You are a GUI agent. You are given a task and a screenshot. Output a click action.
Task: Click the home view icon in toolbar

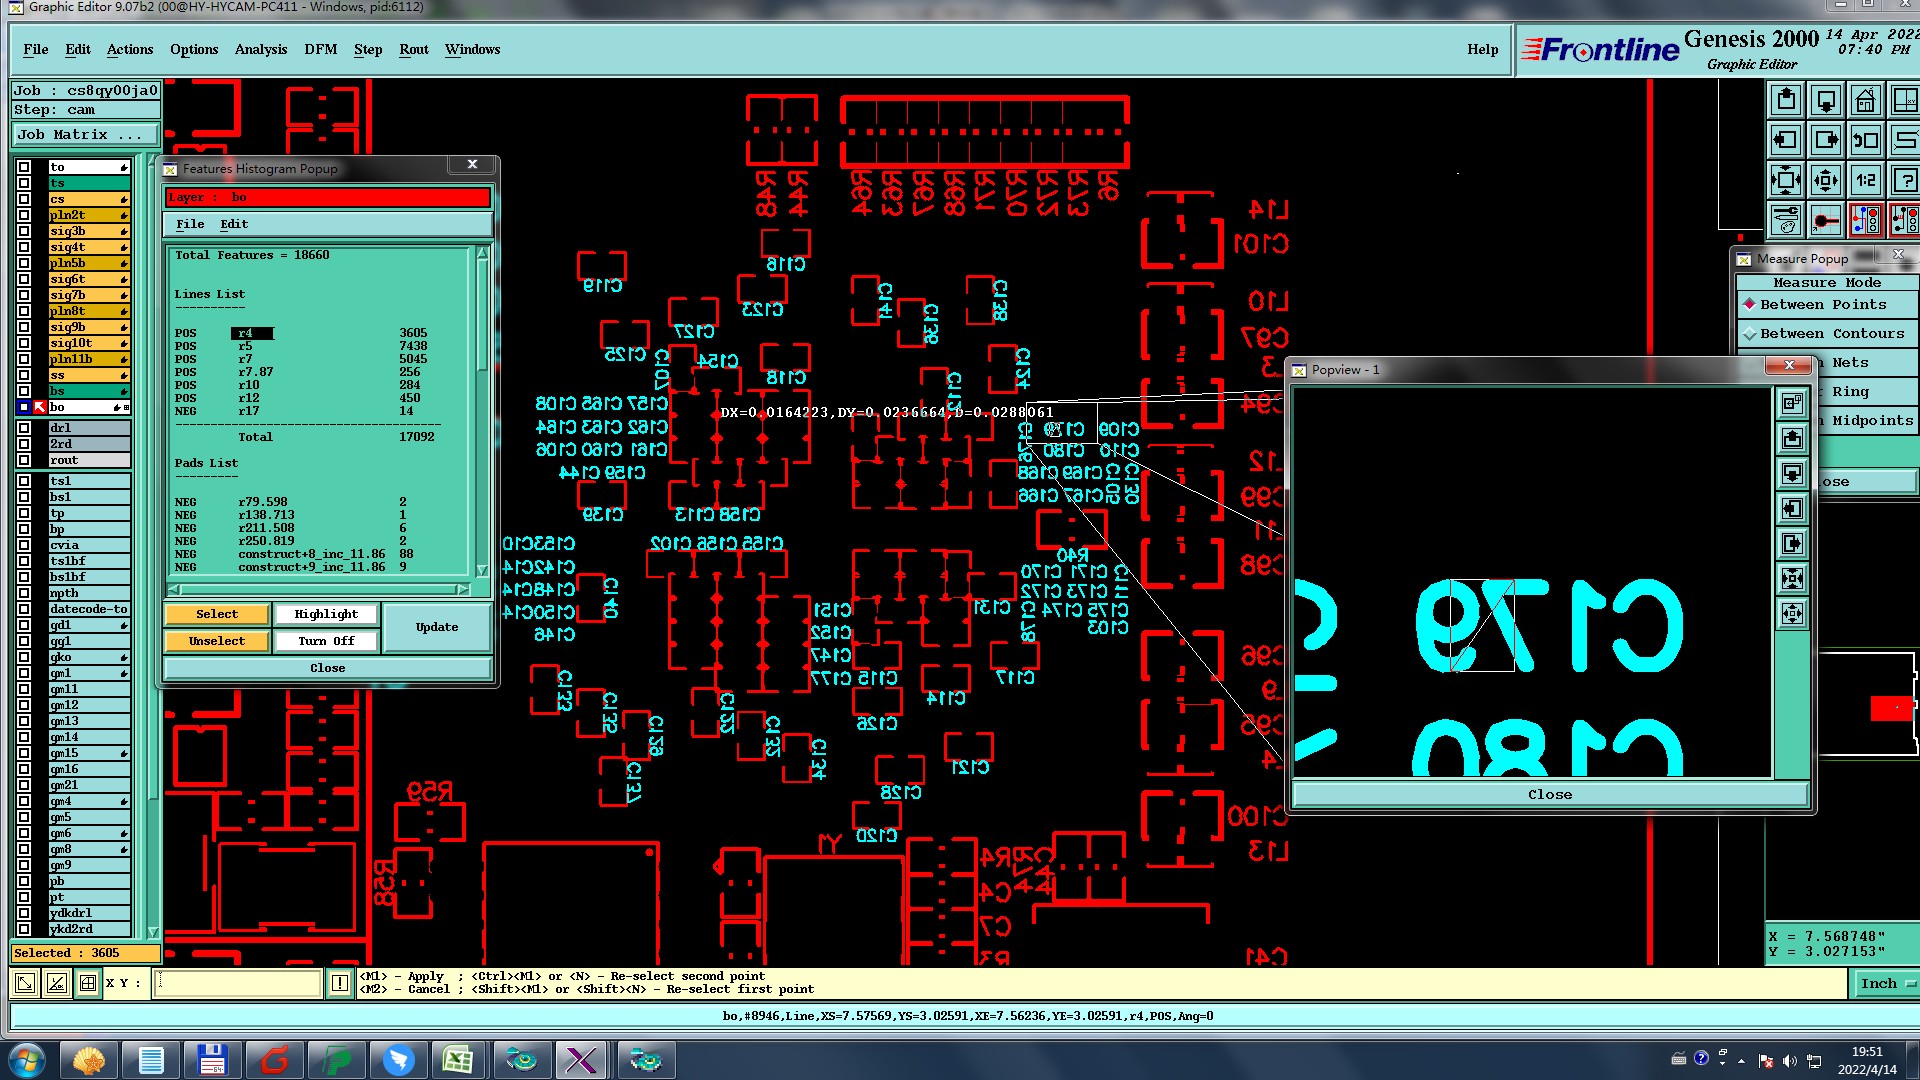pyautogui.click(x=1865, y=100)
